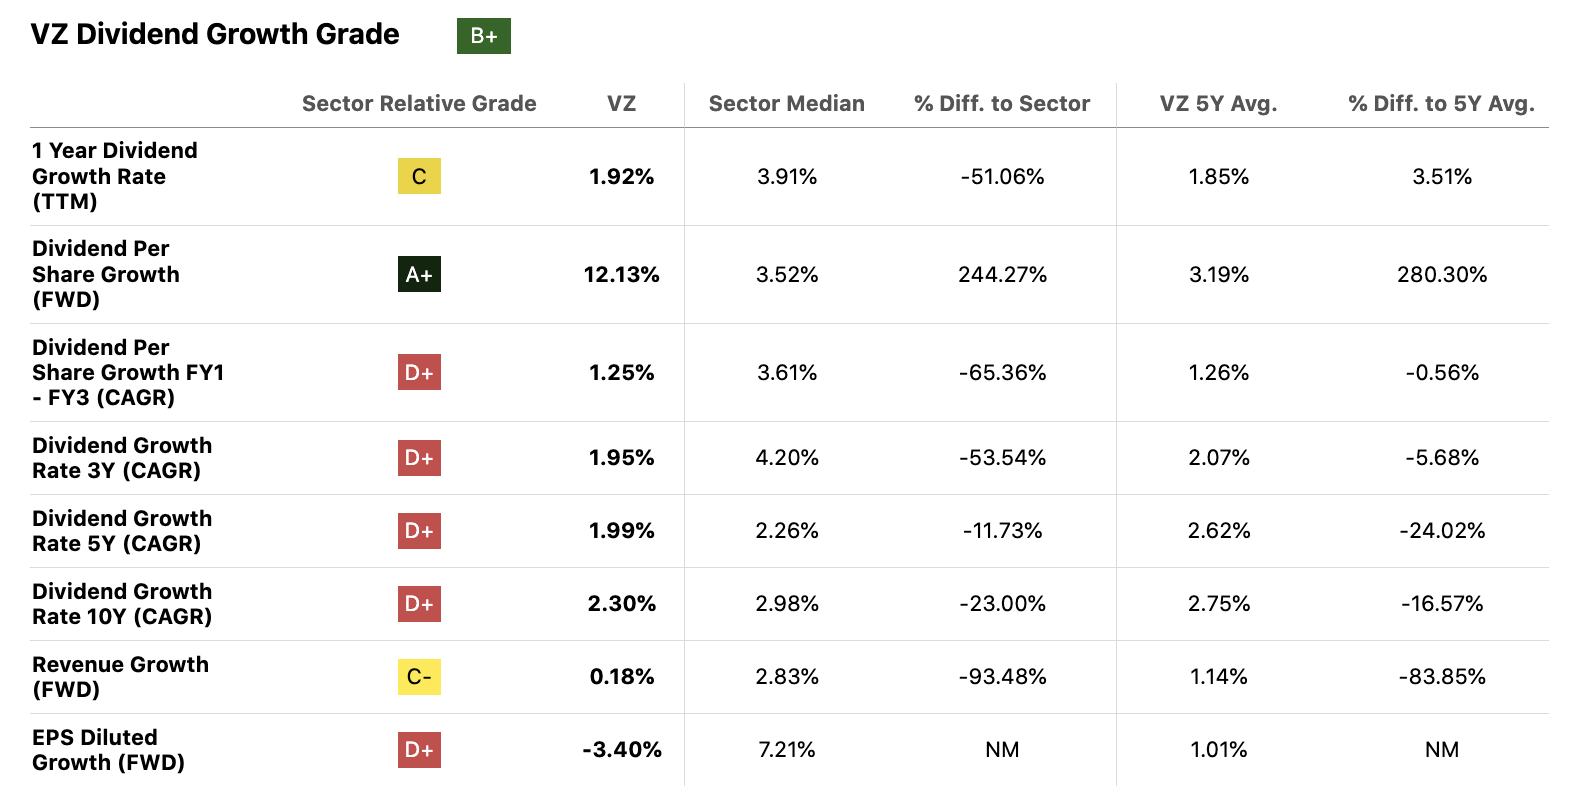Screen dimensions: 1590x786
Task: Select the Dividend Growth Rate 3Y (CAGR) row label
Action: point(121,457)
